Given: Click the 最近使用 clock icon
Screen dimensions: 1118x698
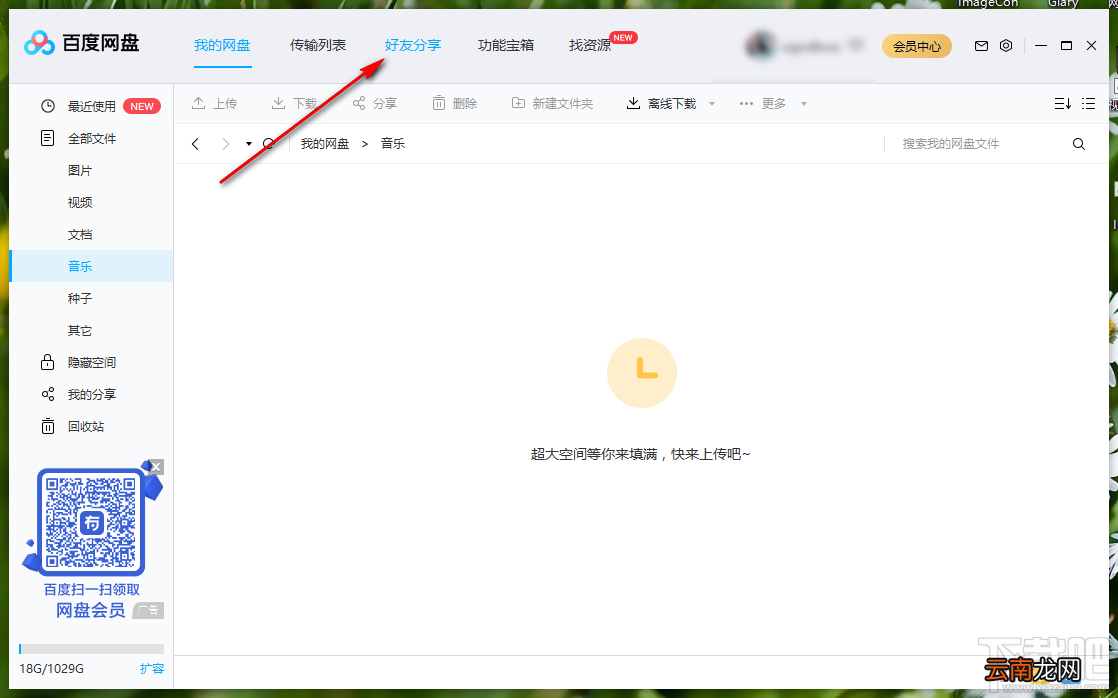Looking at the screenshot, I should tap(48, 106).
